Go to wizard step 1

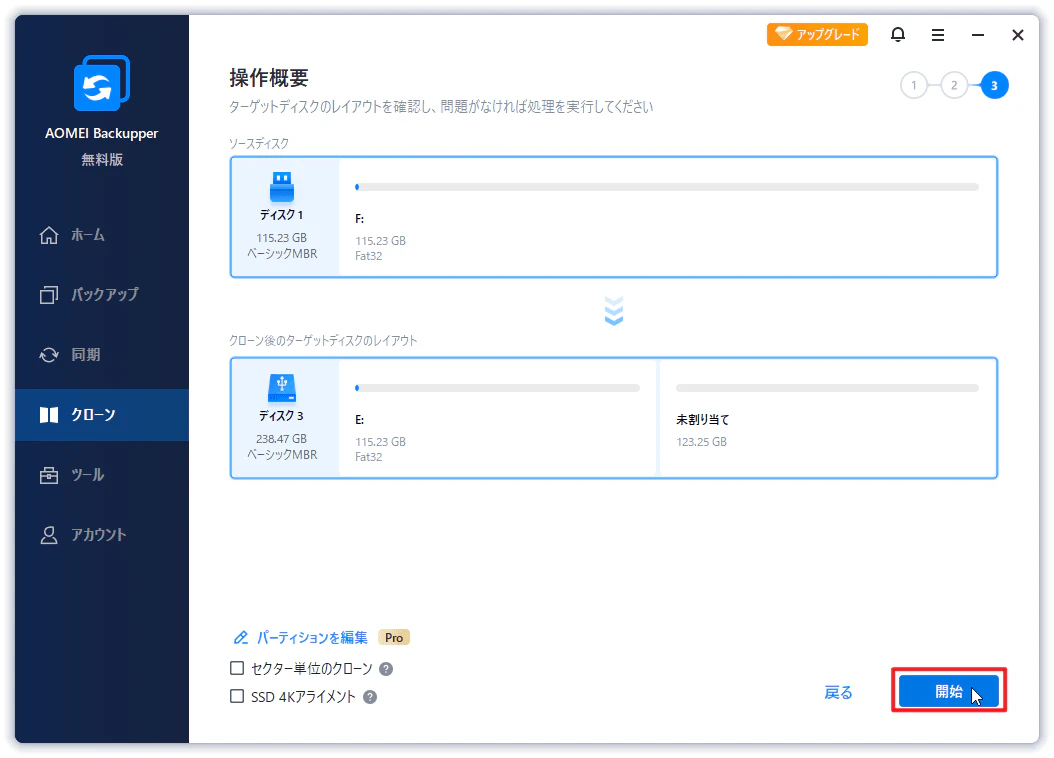coord(914,85)
